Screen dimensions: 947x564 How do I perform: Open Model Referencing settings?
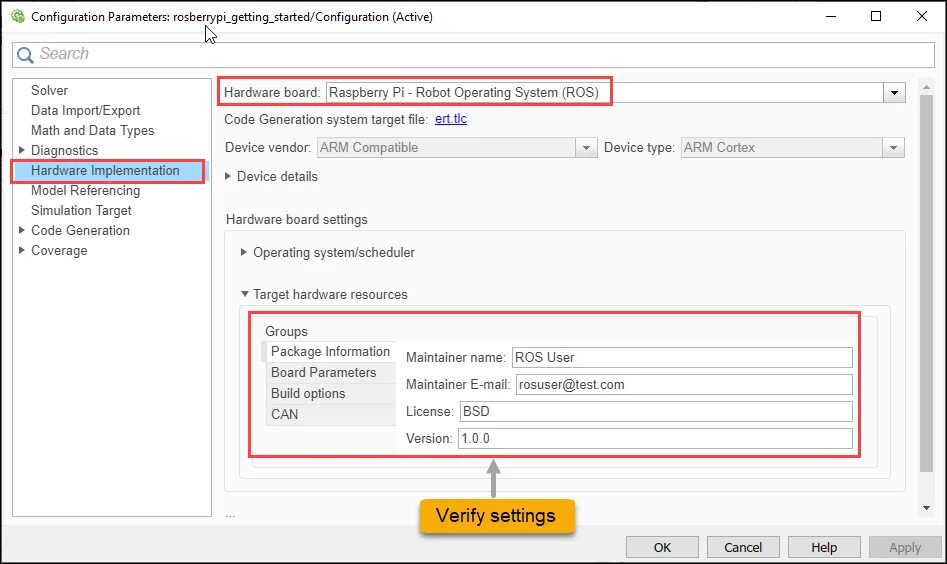coord(85,190)
